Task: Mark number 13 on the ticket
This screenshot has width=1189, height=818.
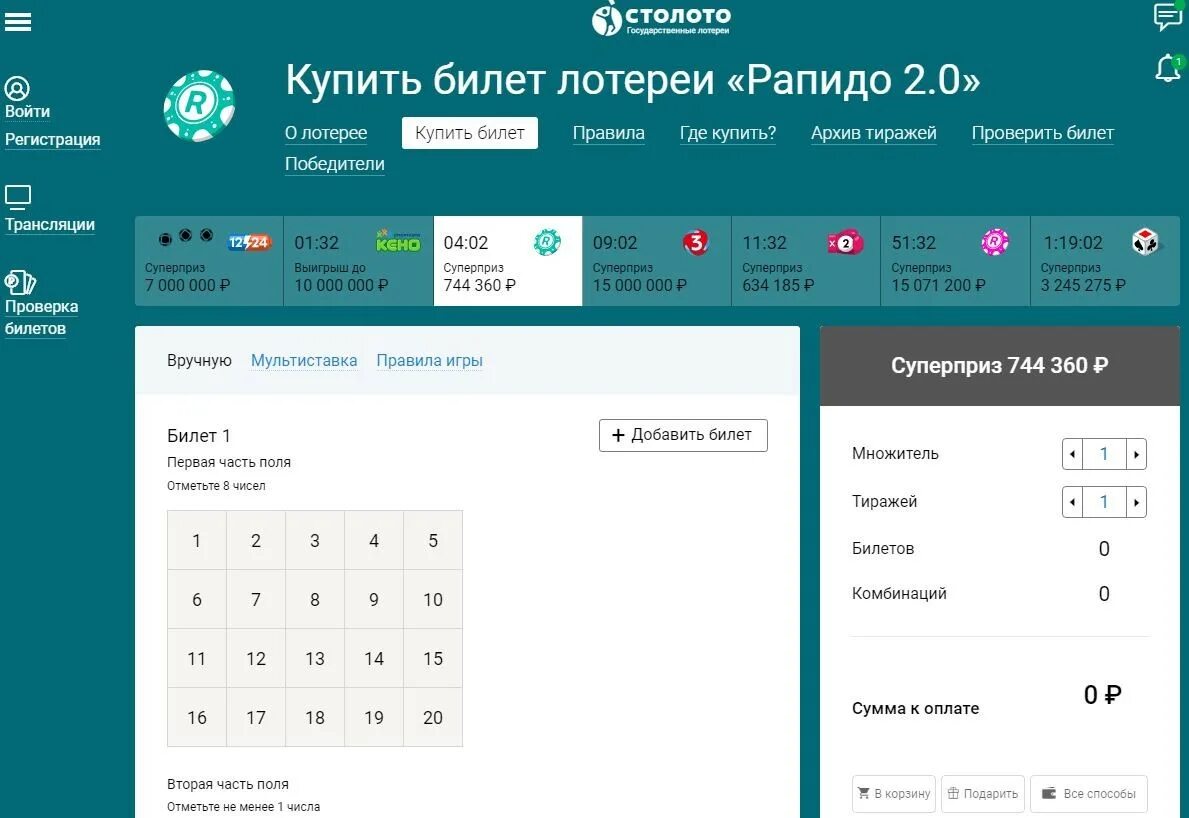Action: tap(315, 659)
